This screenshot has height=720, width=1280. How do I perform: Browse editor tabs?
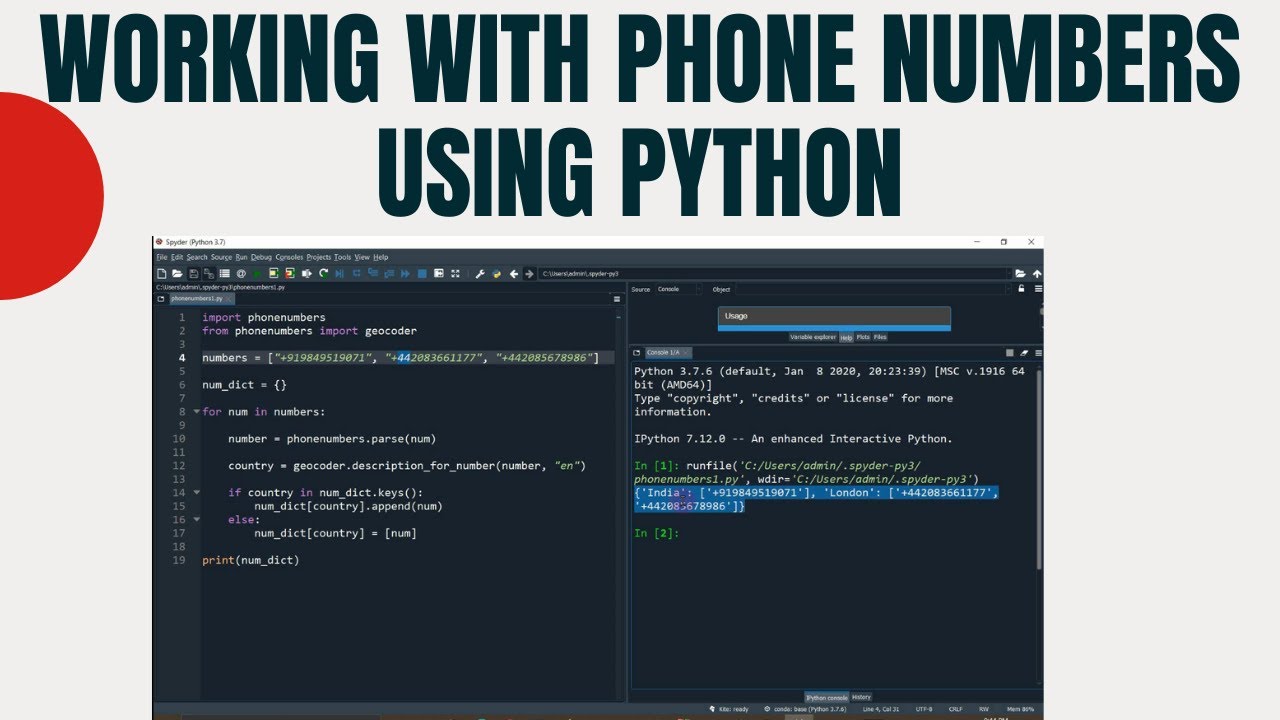coord(160,299)
